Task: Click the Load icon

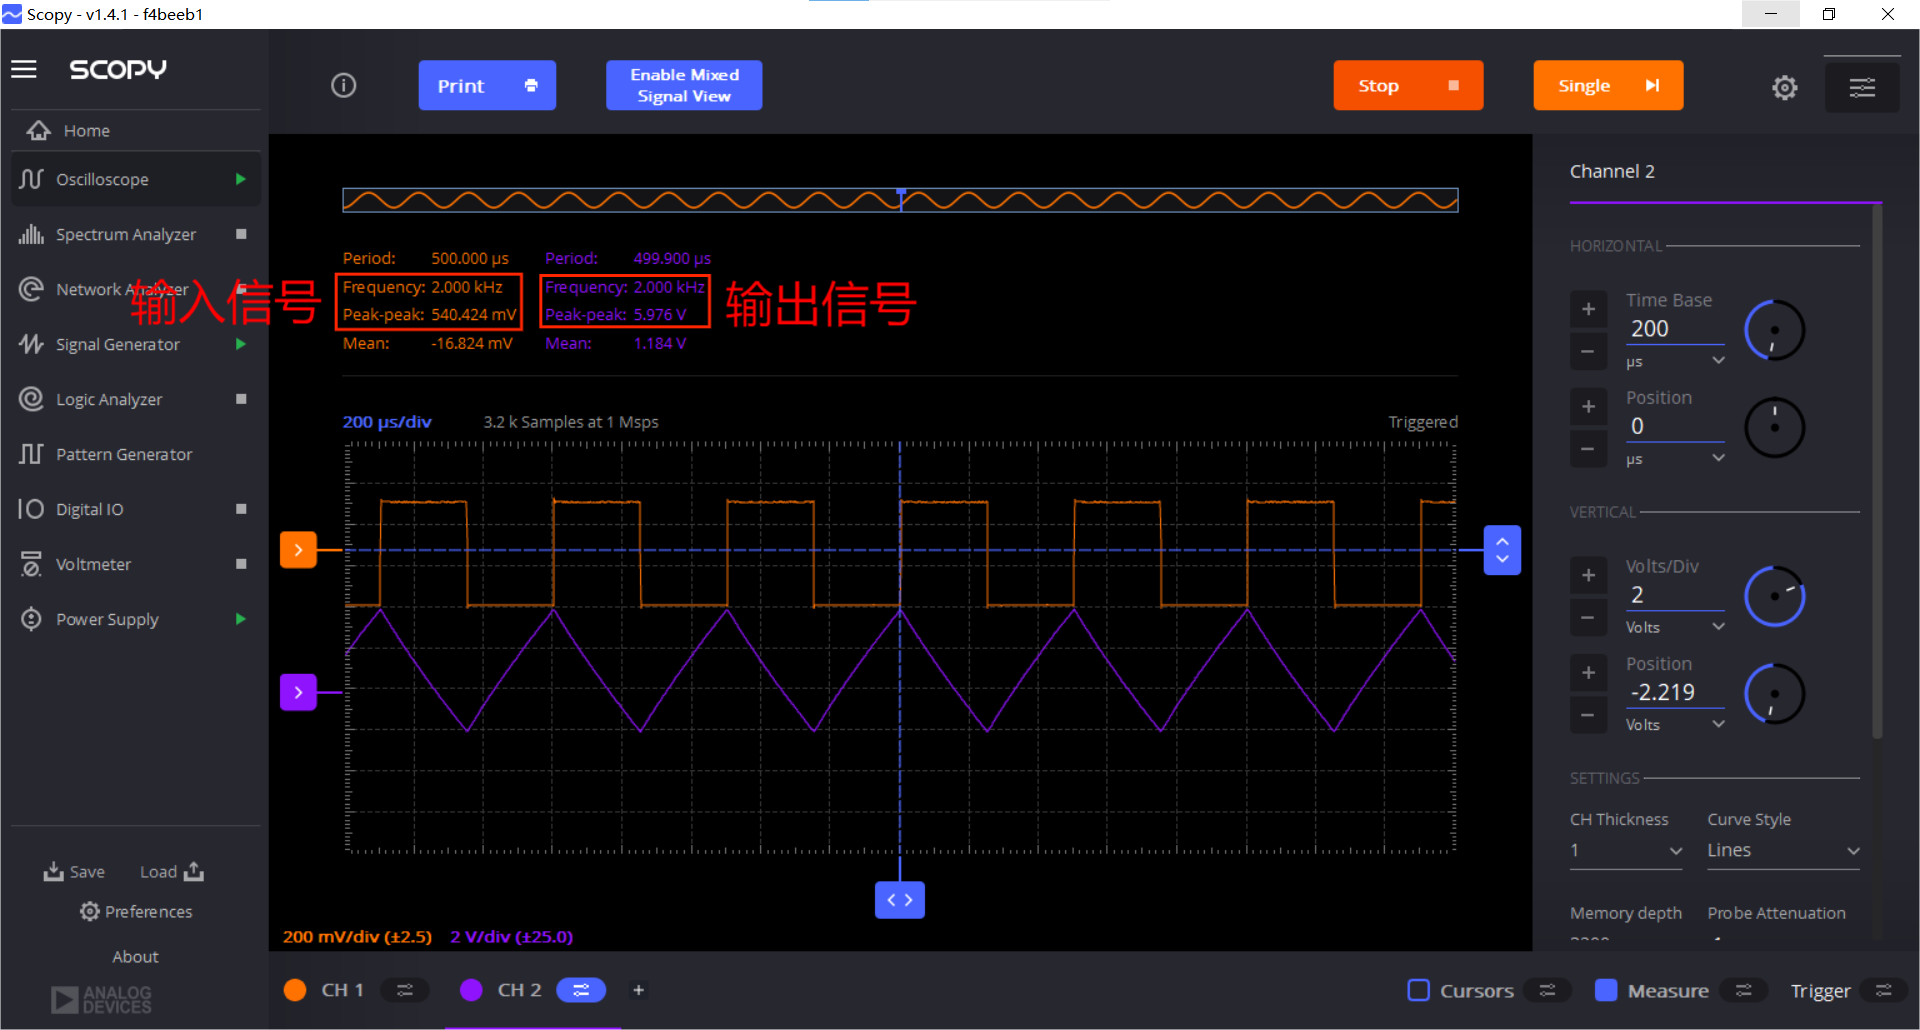Action: [x=194, y=871]
